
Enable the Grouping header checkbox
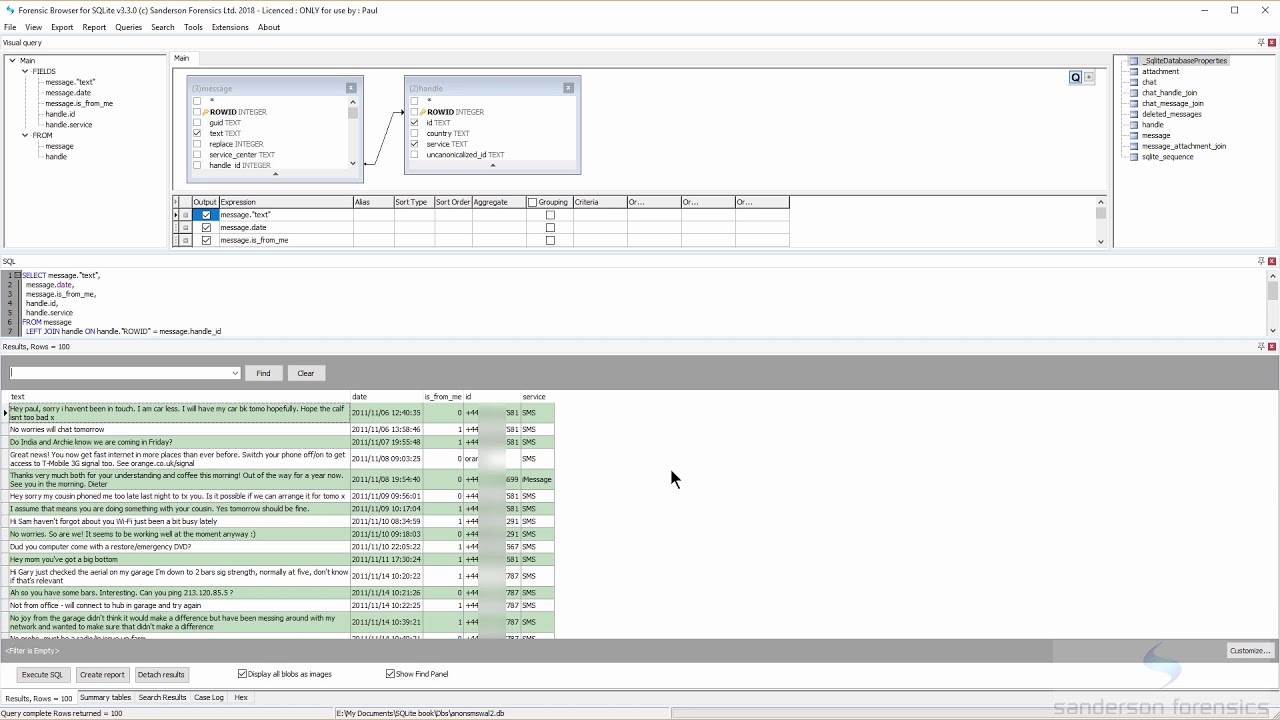click(x=532, y=202)
